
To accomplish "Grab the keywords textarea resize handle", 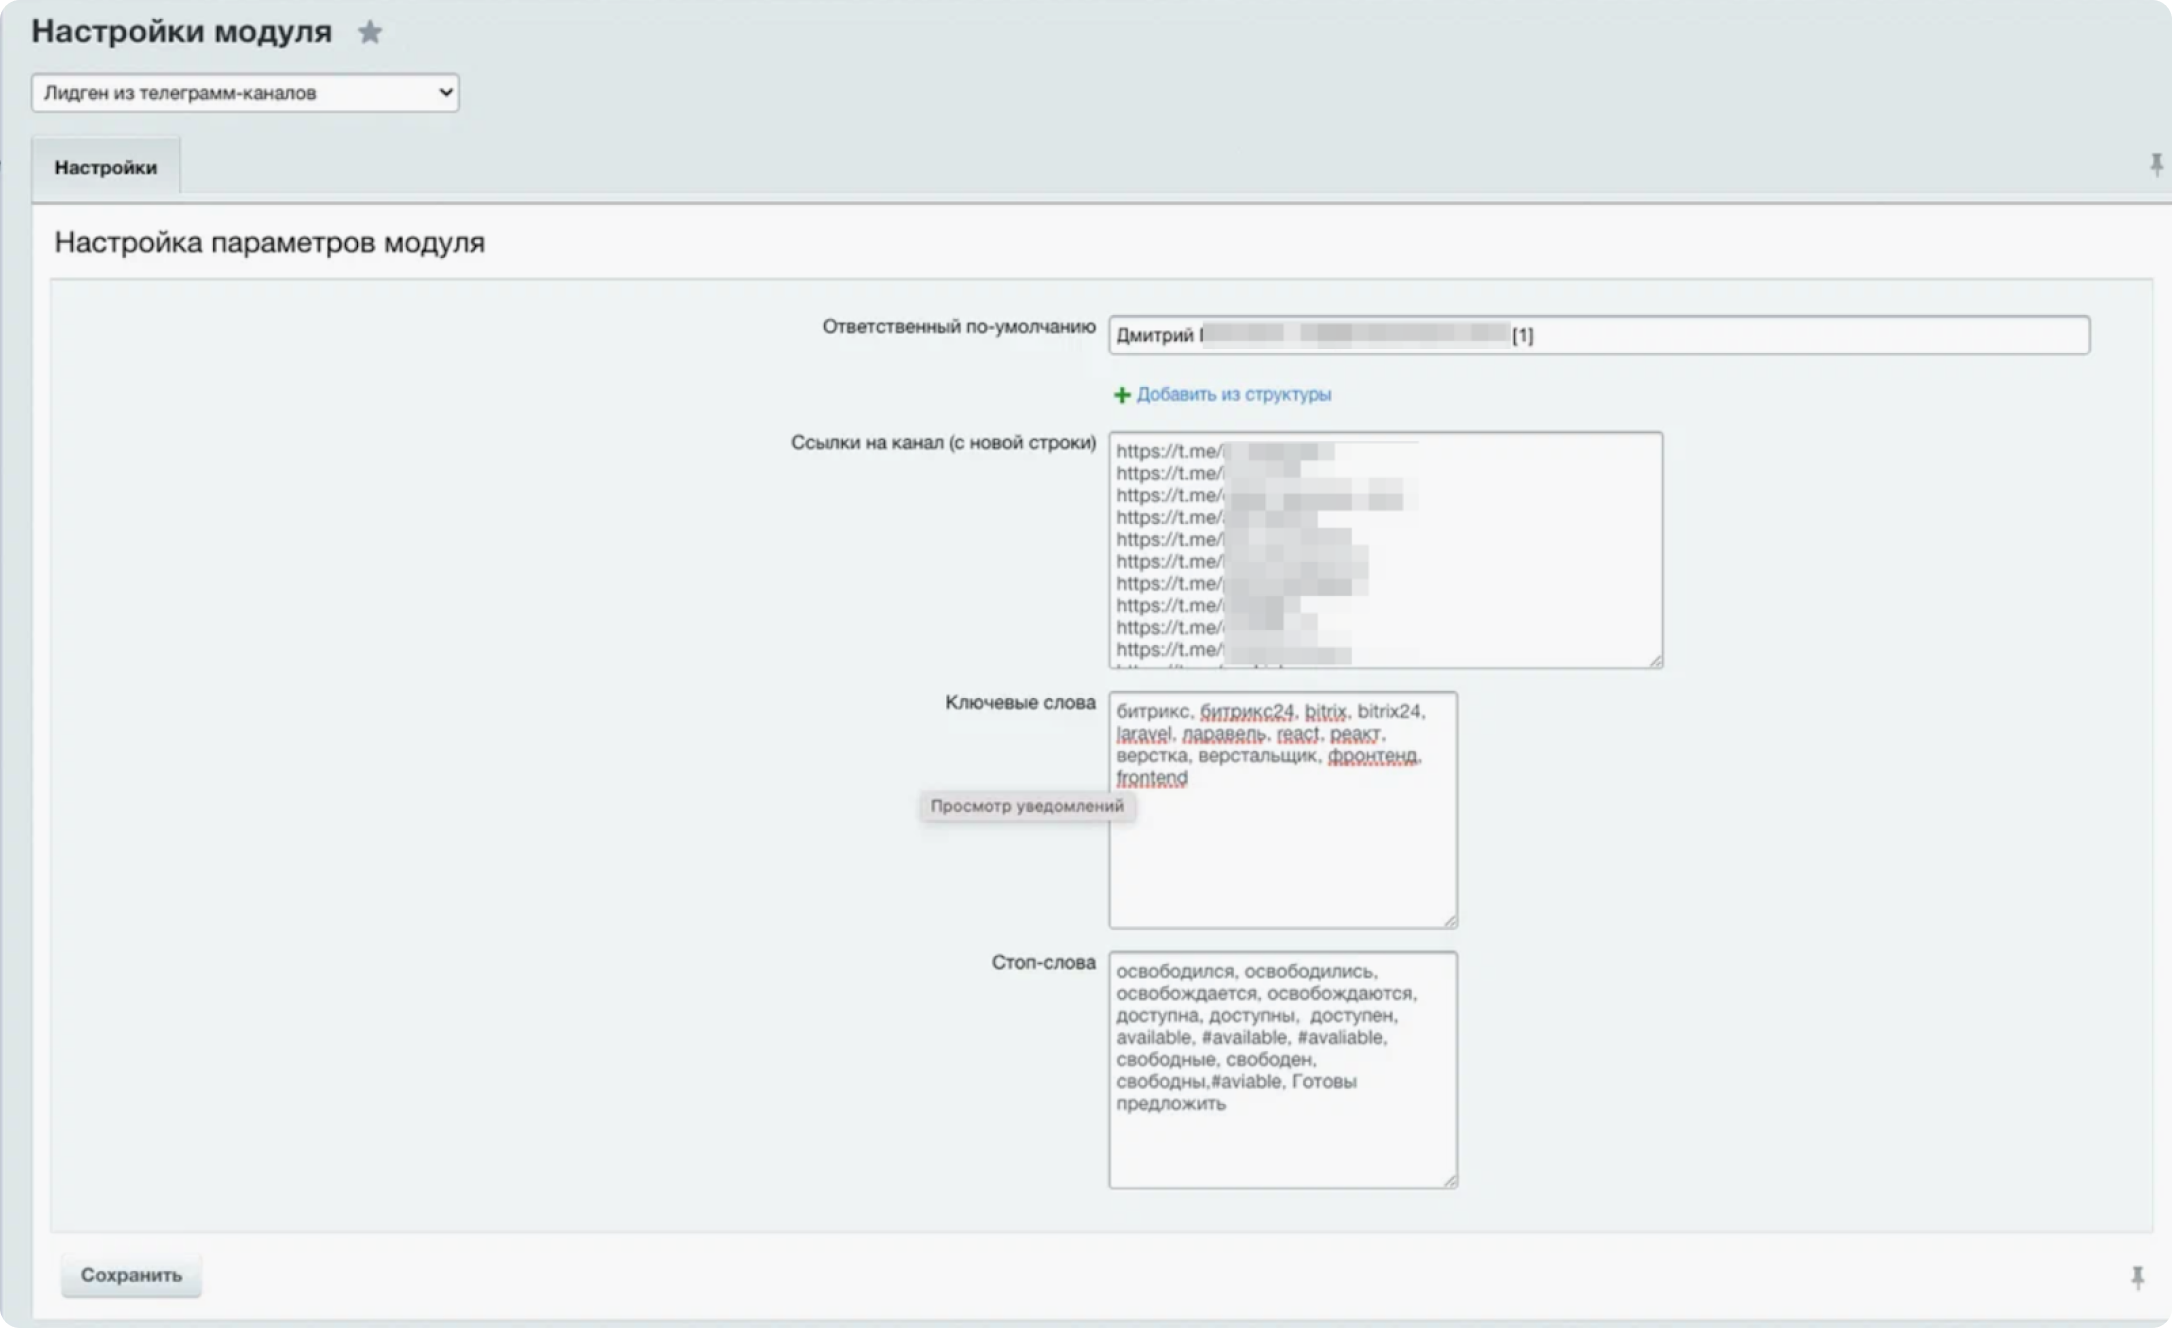I will point(1450,921).
